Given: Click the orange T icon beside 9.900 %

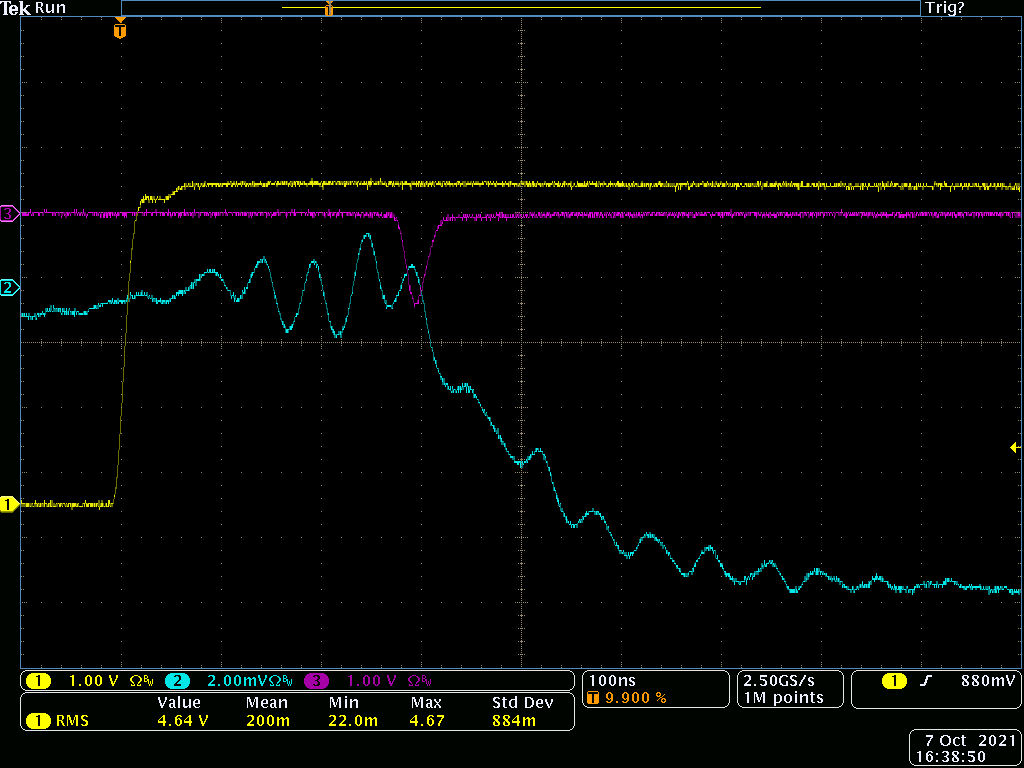Looking at the screenshot, I should (594, 698).
